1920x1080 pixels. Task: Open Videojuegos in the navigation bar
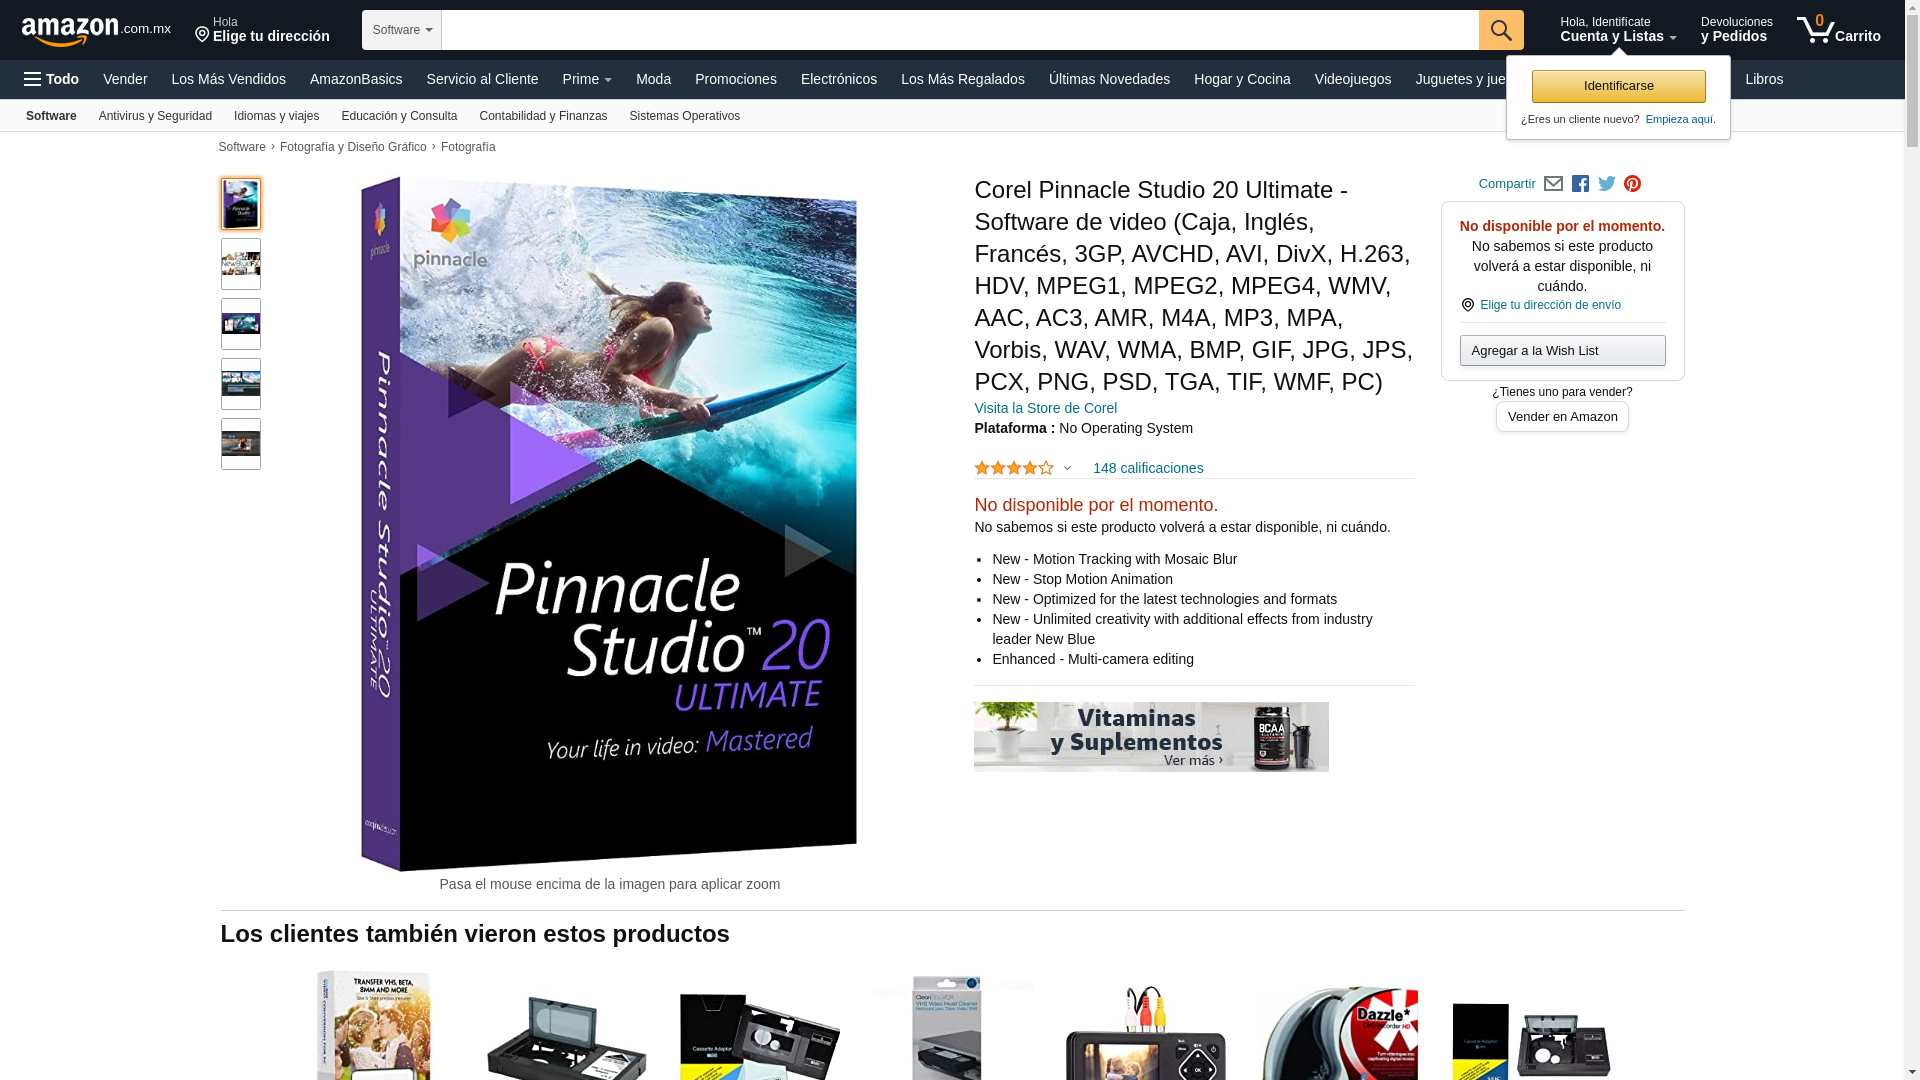coord(1352,79)
